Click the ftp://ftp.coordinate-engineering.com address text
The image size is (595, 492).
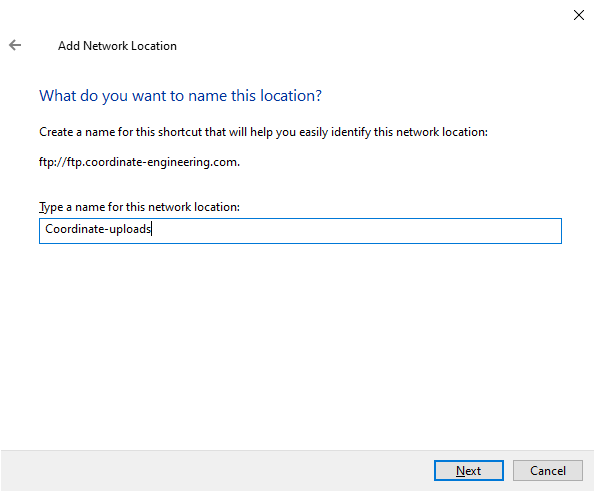(139, 162)
